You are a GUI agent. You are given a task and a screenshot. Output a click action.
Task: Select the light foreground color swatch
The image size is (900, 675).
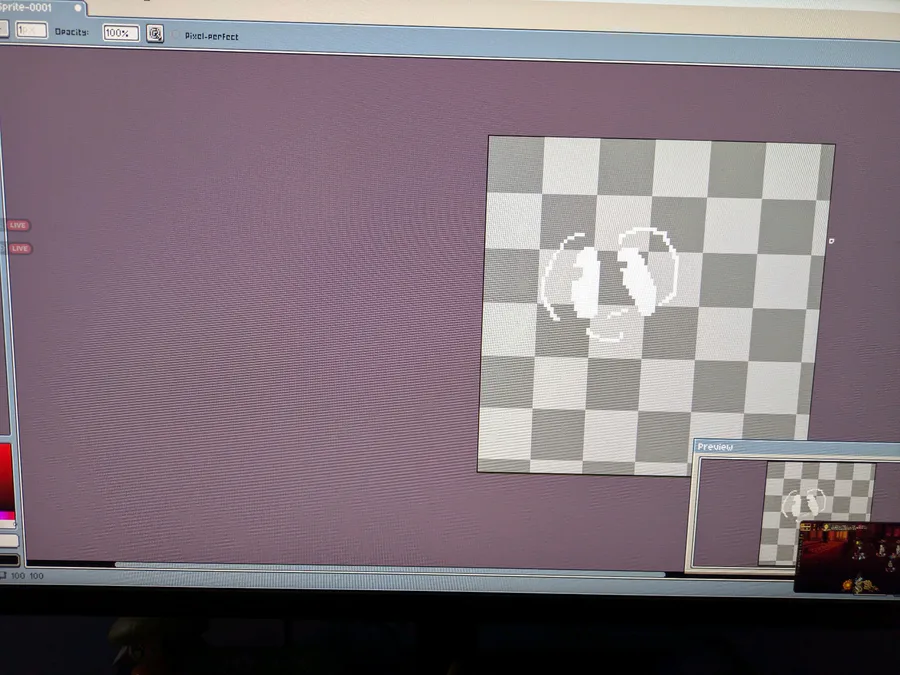pos(9,541)
